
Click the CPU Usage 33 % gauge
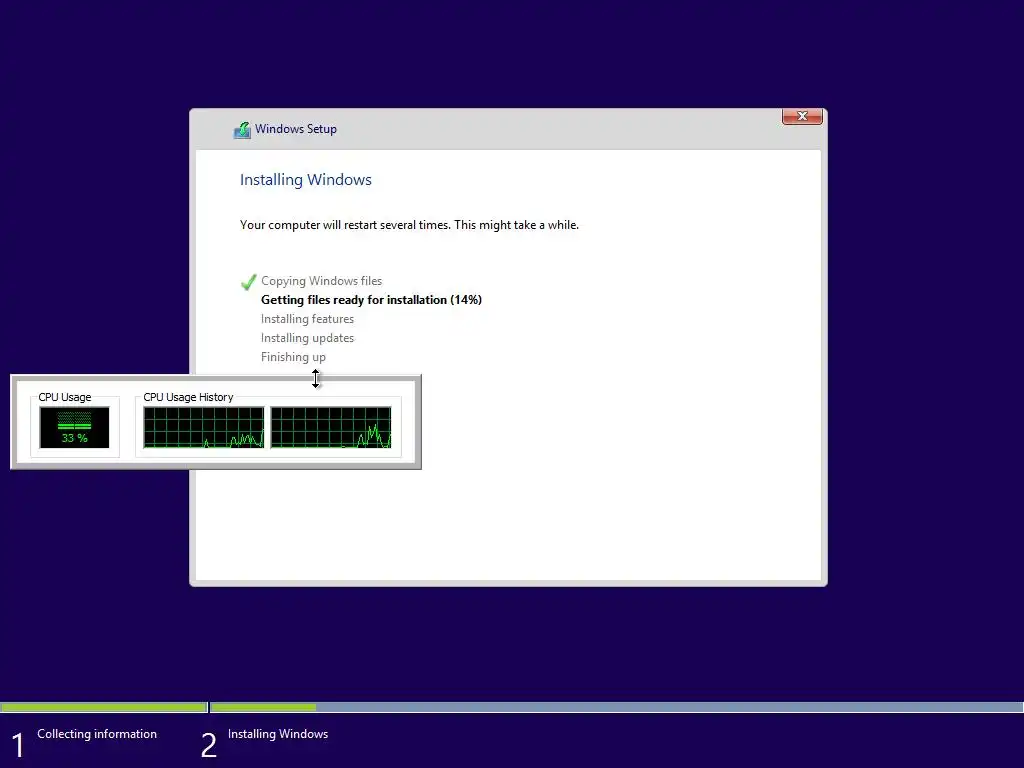tap(74, 428)
